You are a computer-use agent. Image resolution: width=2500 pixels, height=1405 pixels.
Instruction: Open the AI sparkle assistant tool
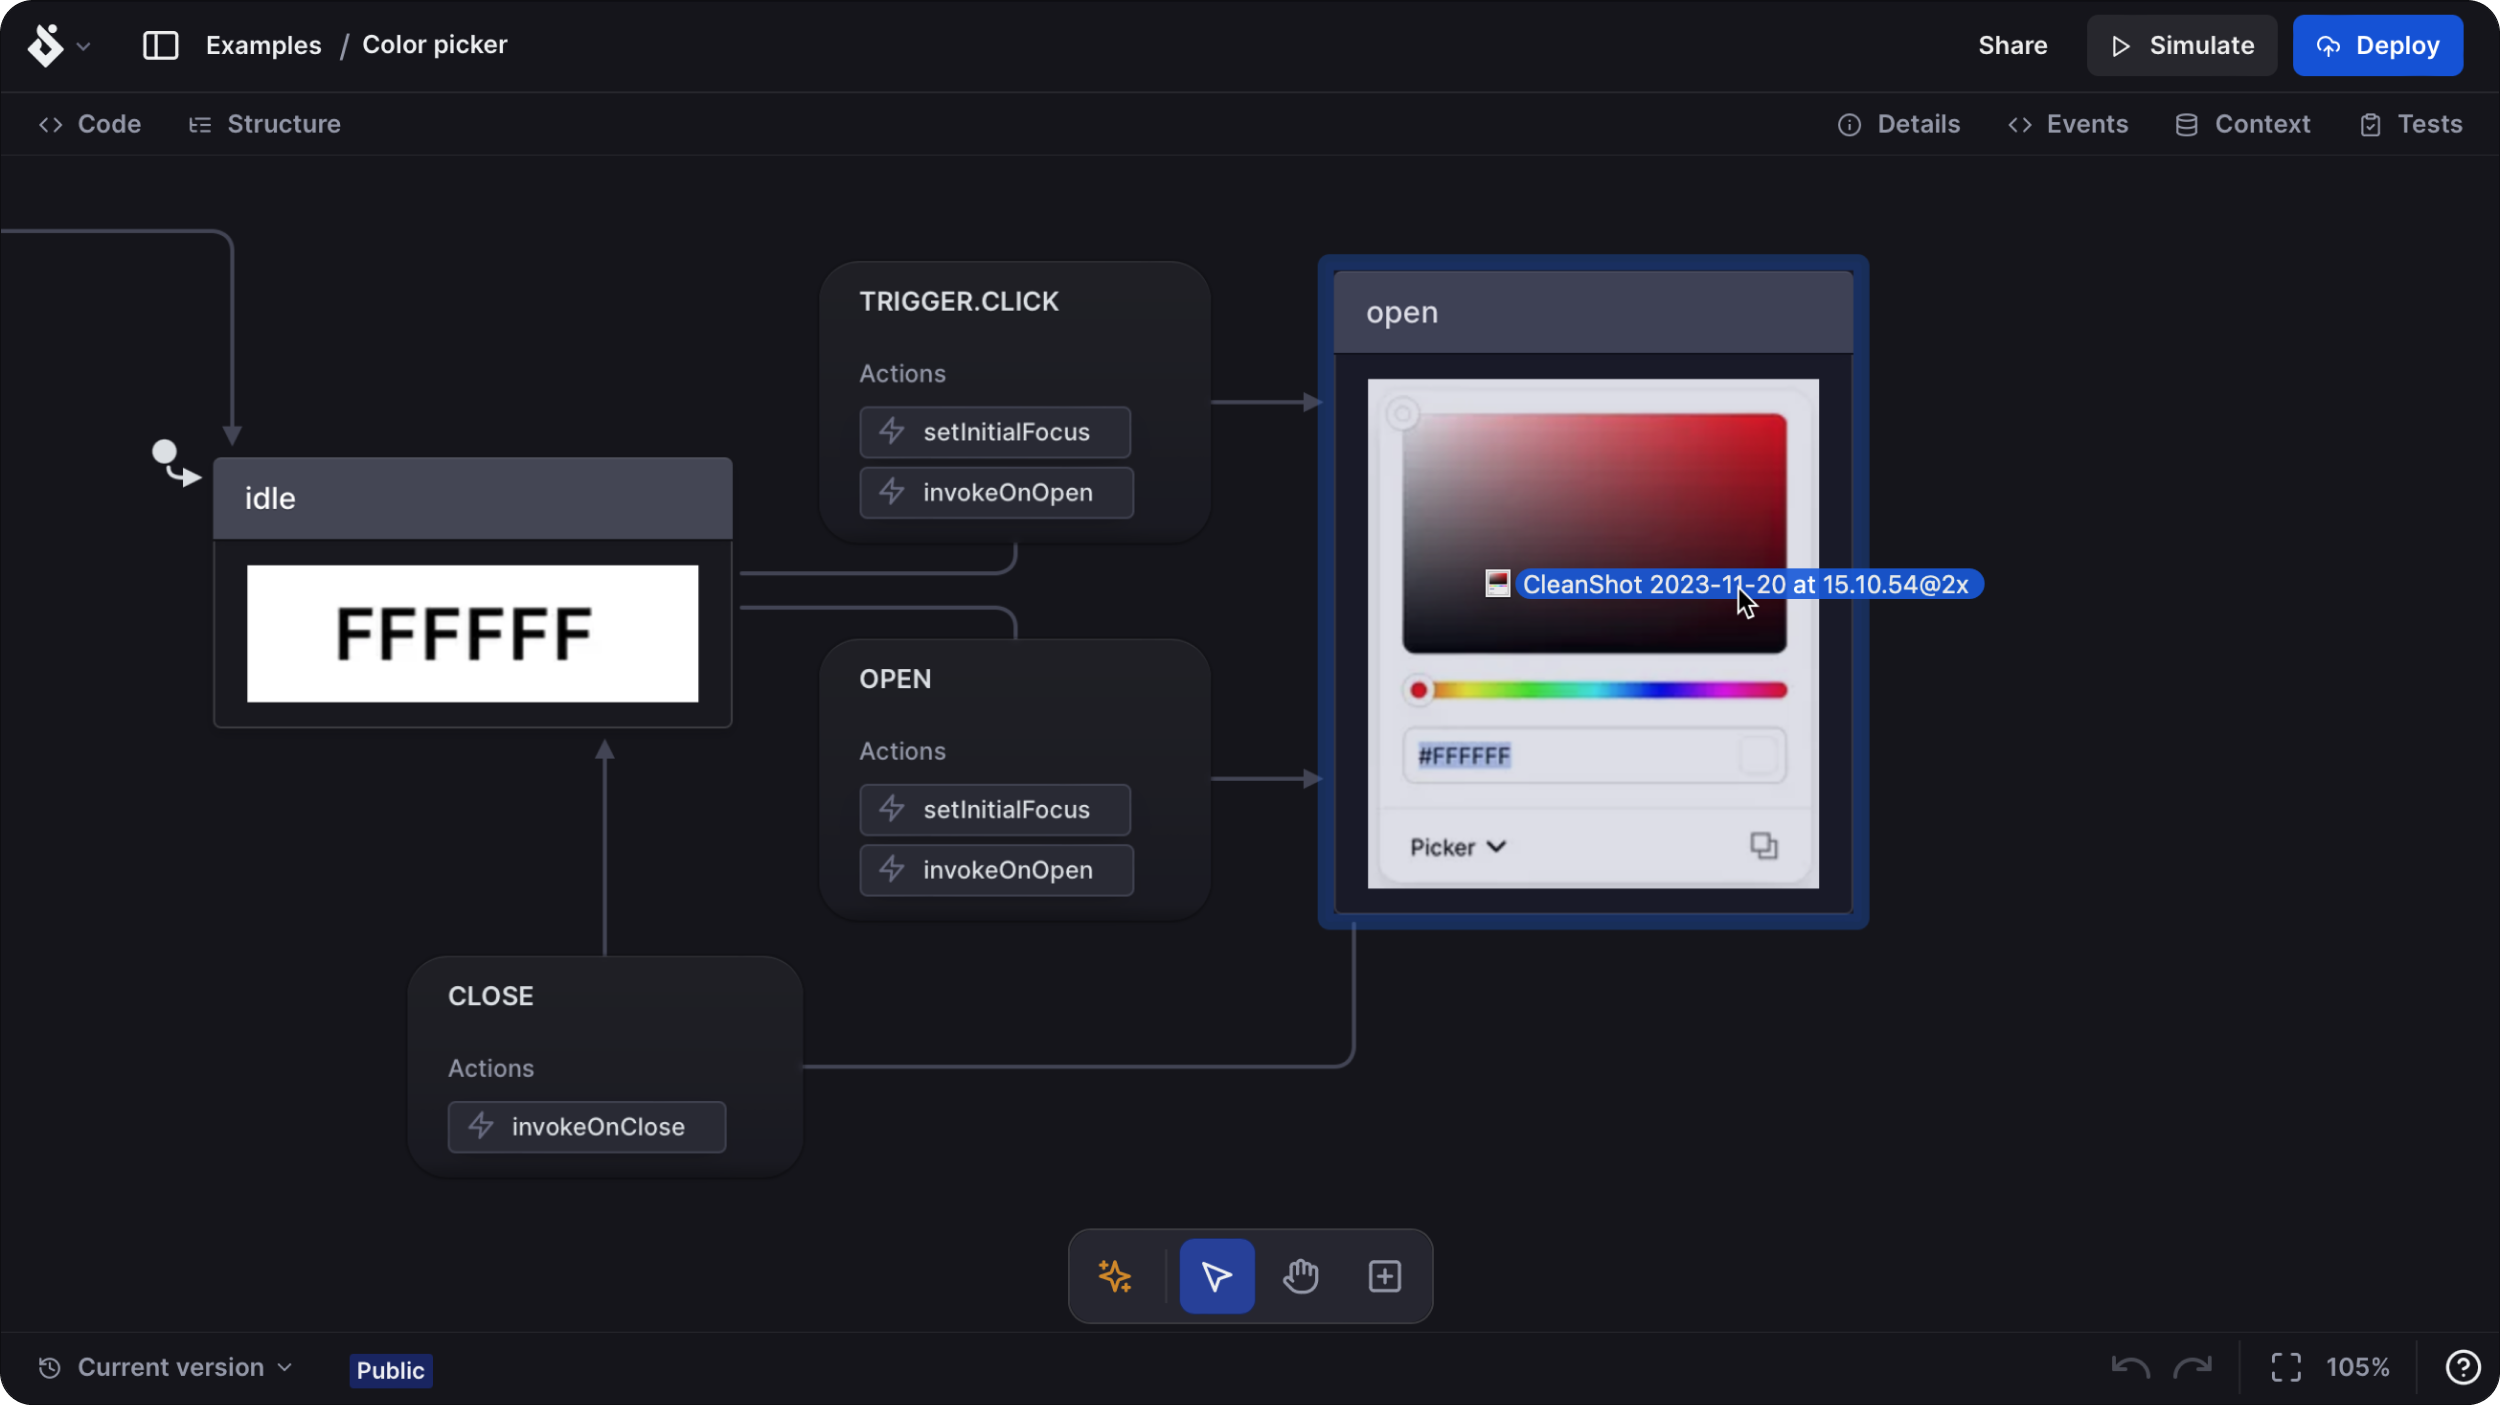(x=1114, y=1275)
